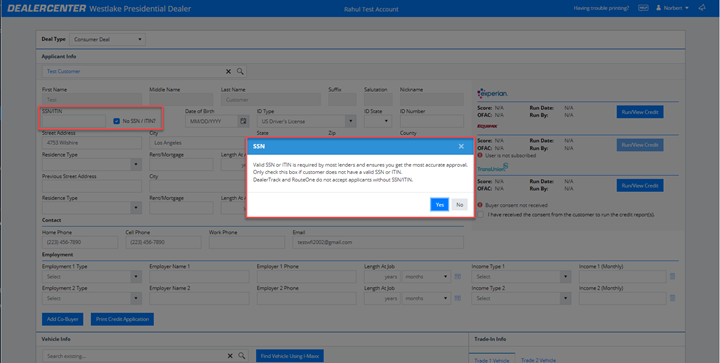Click Find Vehicle Using I-Maxx button
The image size is (720, 363).
pyautogui.click(x=290, y=356)
